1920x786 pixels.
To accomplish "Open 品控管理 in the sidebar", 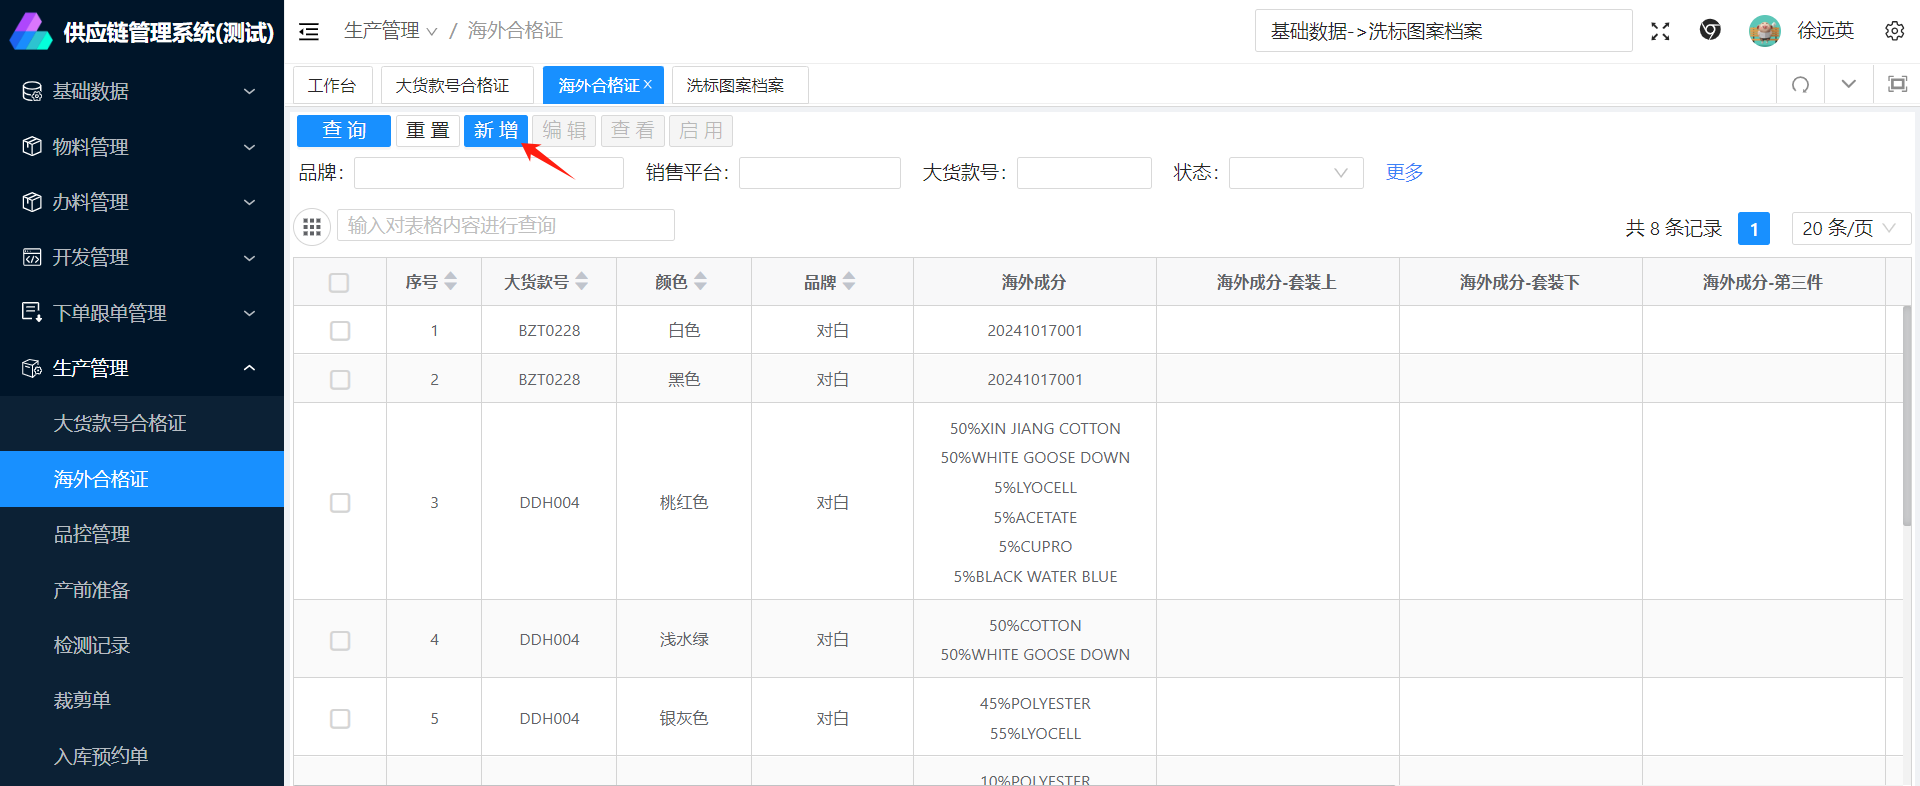I will pyautogui.click(x=92, y=534).
